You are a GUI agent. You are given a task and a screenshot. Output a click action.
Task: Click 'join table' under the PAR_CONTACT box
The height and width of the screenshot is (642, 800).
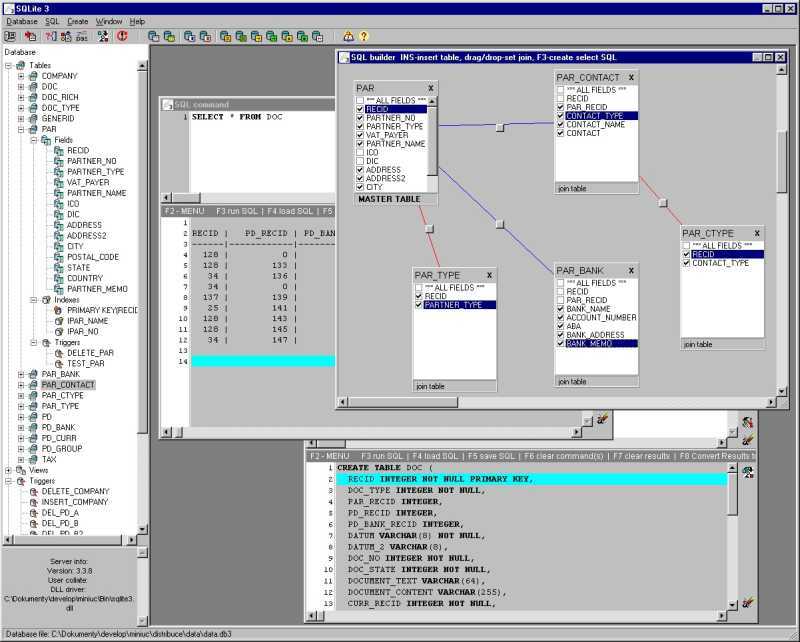pos(572,188)
